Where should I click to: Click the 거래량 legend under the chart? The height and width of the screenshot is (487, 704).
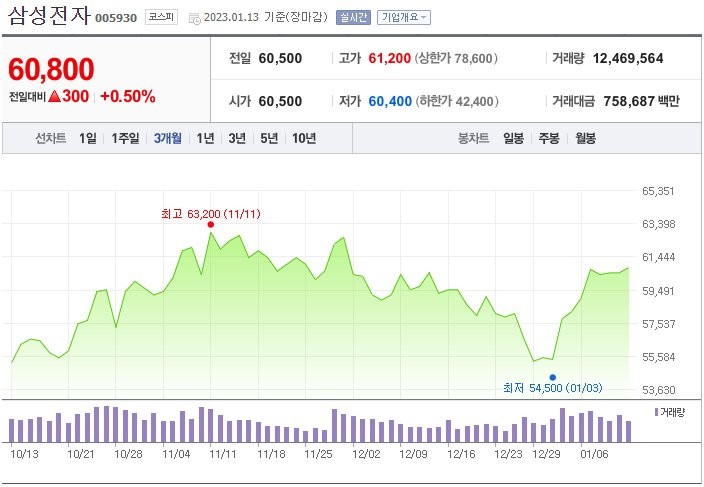(670, 412)
